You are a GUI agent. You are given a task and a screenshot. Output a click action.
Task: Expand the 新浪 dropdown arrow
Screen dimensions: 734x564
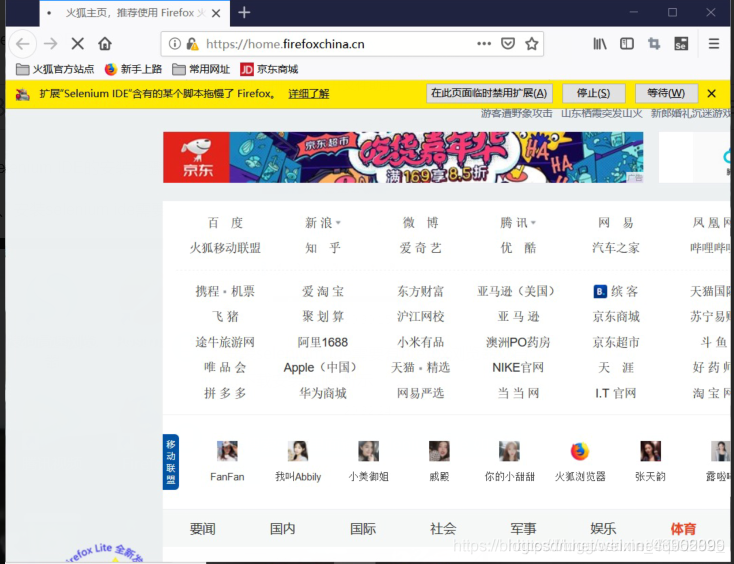point(338,223)
